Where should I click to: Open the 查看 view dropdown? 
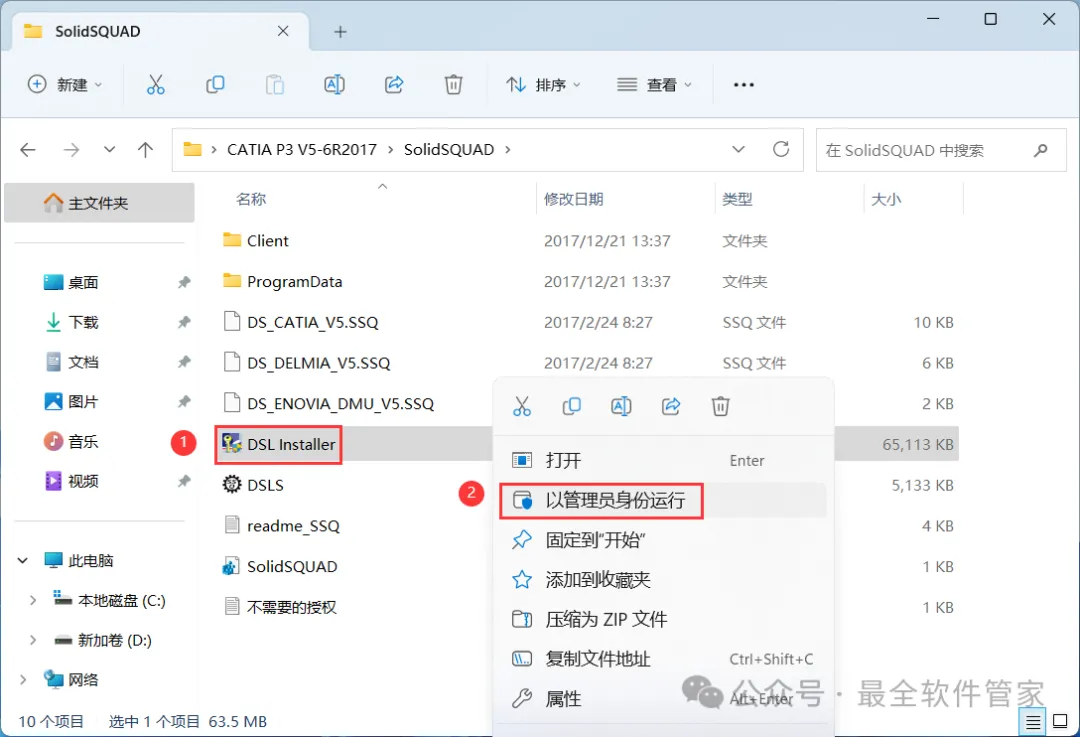click(654, 85)
